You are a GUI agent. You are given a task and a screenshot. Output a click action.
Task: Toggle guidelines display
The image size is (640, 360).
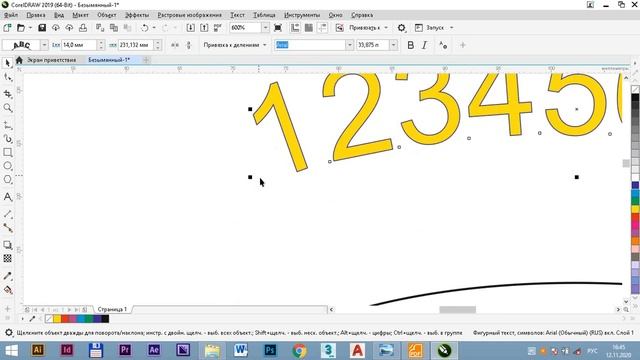[322, 28]
